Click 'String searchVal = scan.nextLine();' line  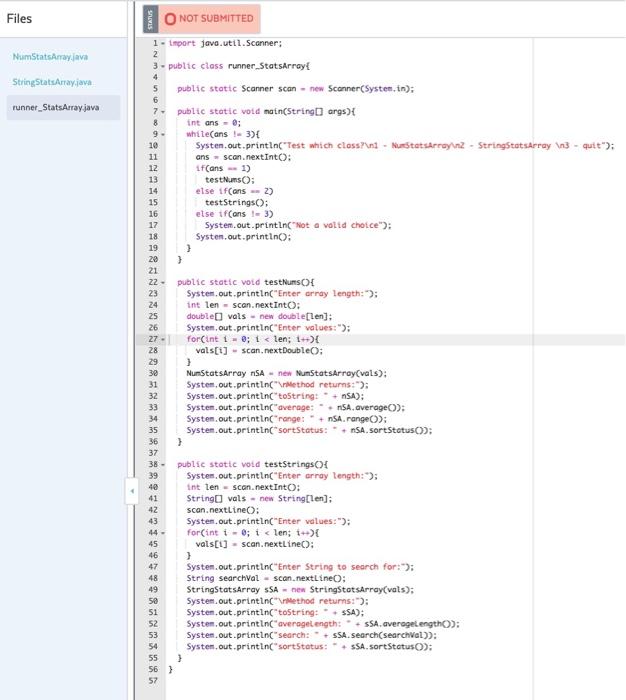[266, 578]
